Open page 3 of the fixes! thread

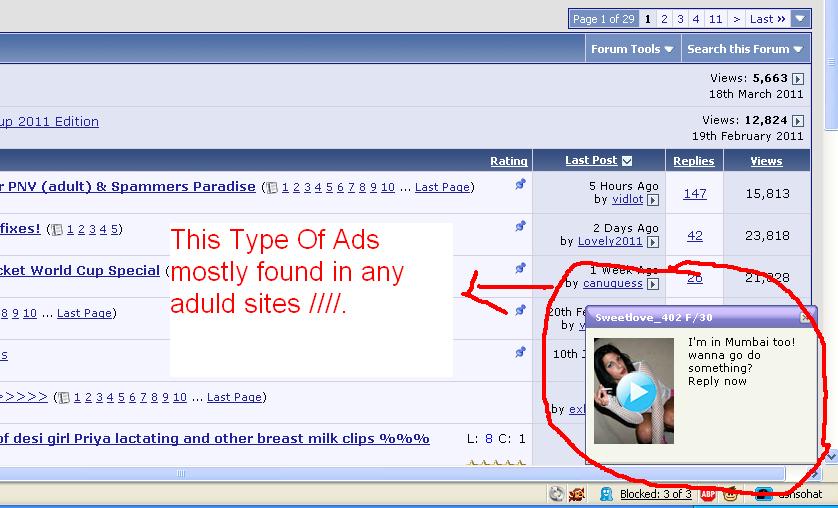pyautogui.click(x=92, y=230)
